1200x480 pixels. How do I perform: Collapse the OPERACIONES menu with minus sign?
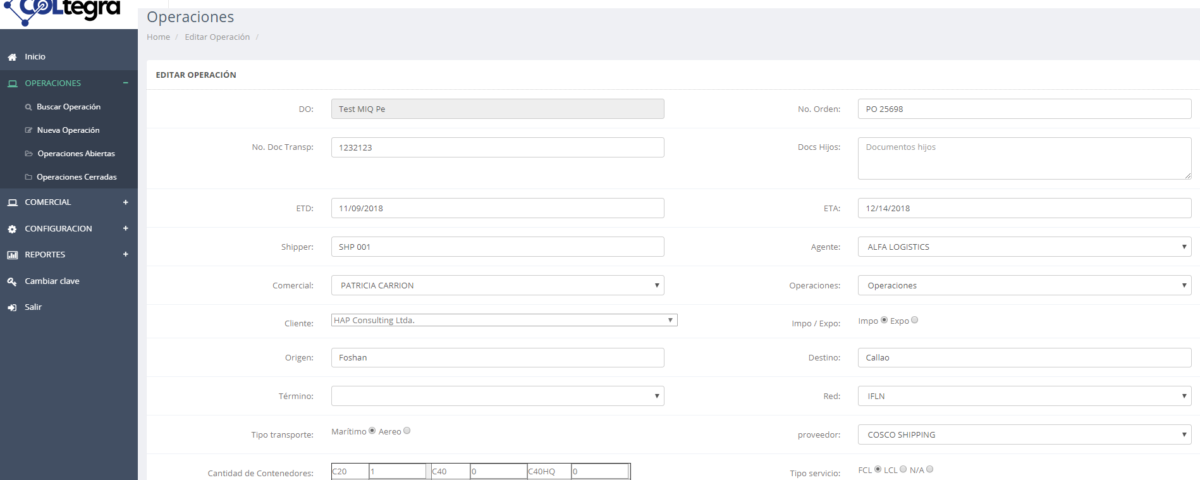[125, 83]
